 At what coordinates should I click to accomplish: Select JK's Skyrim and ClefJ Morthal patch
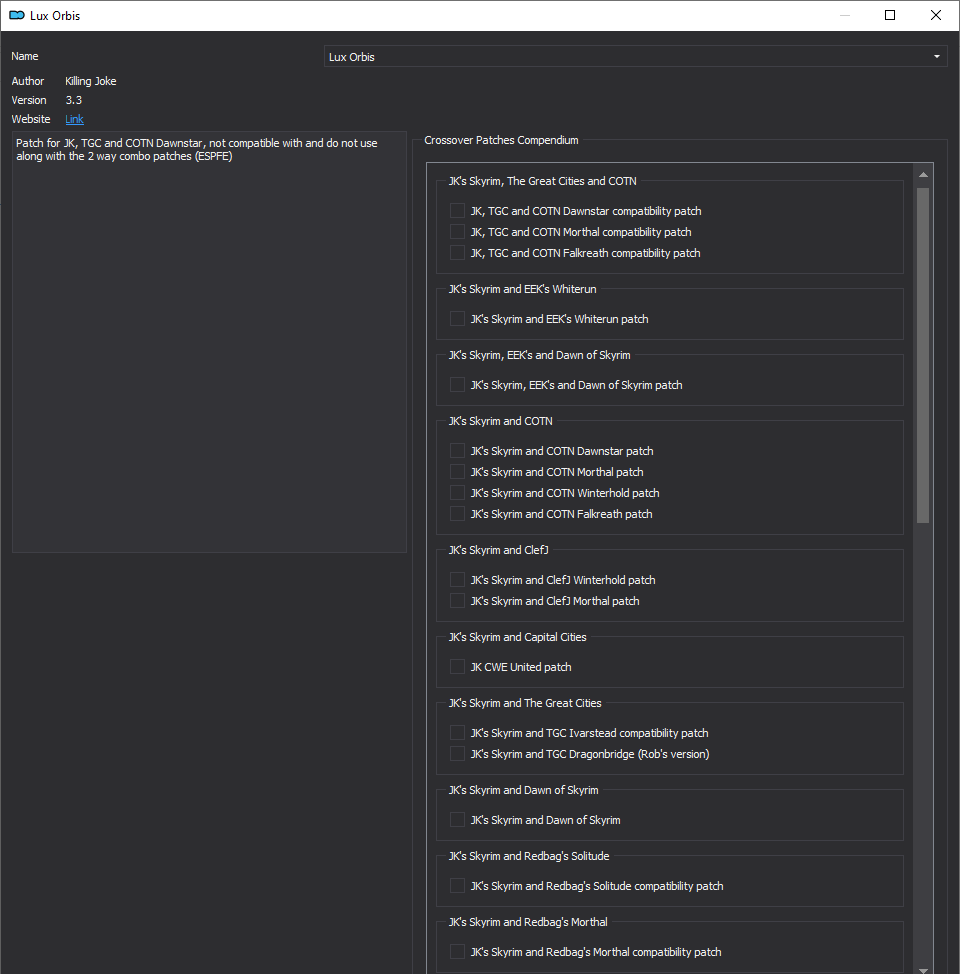point(457,601)
